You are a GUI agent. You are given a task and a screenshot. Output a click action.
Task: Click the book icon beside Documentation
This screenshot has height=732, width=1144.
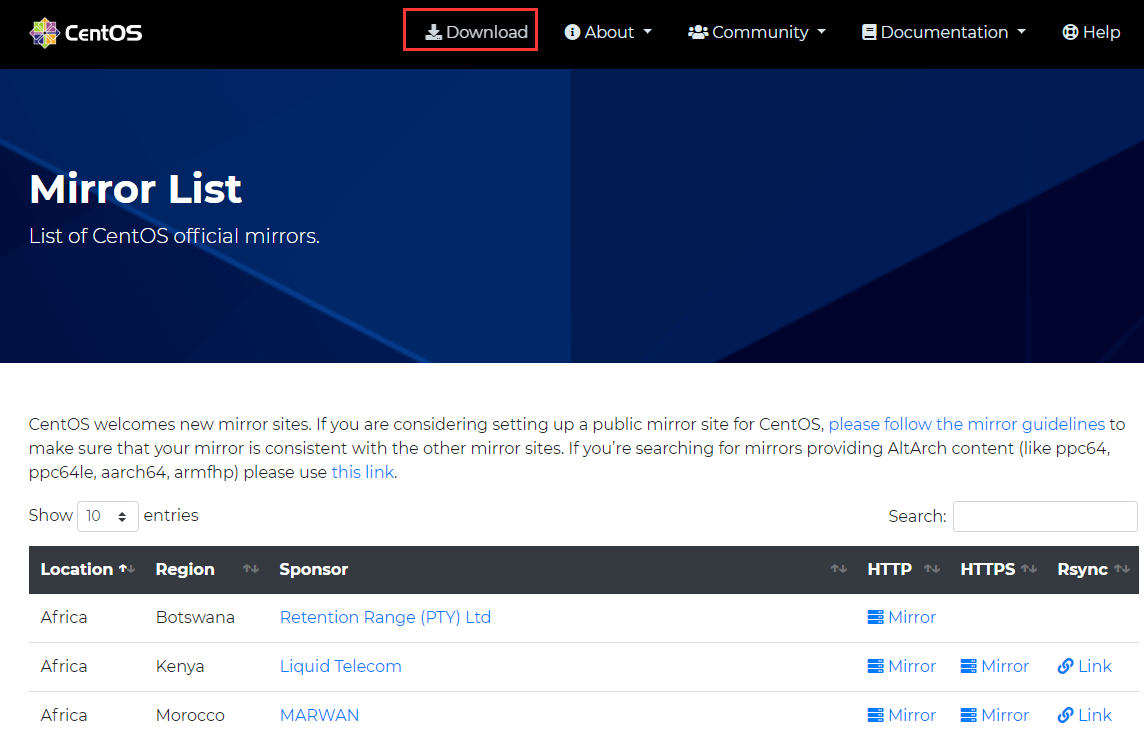[869, 32]
